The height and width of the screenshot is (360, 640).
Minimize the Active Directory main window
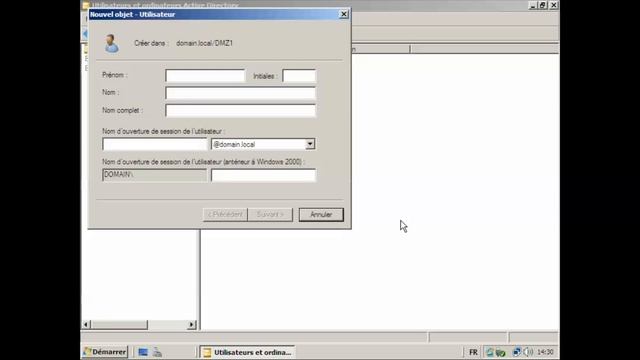pos(532,5)
